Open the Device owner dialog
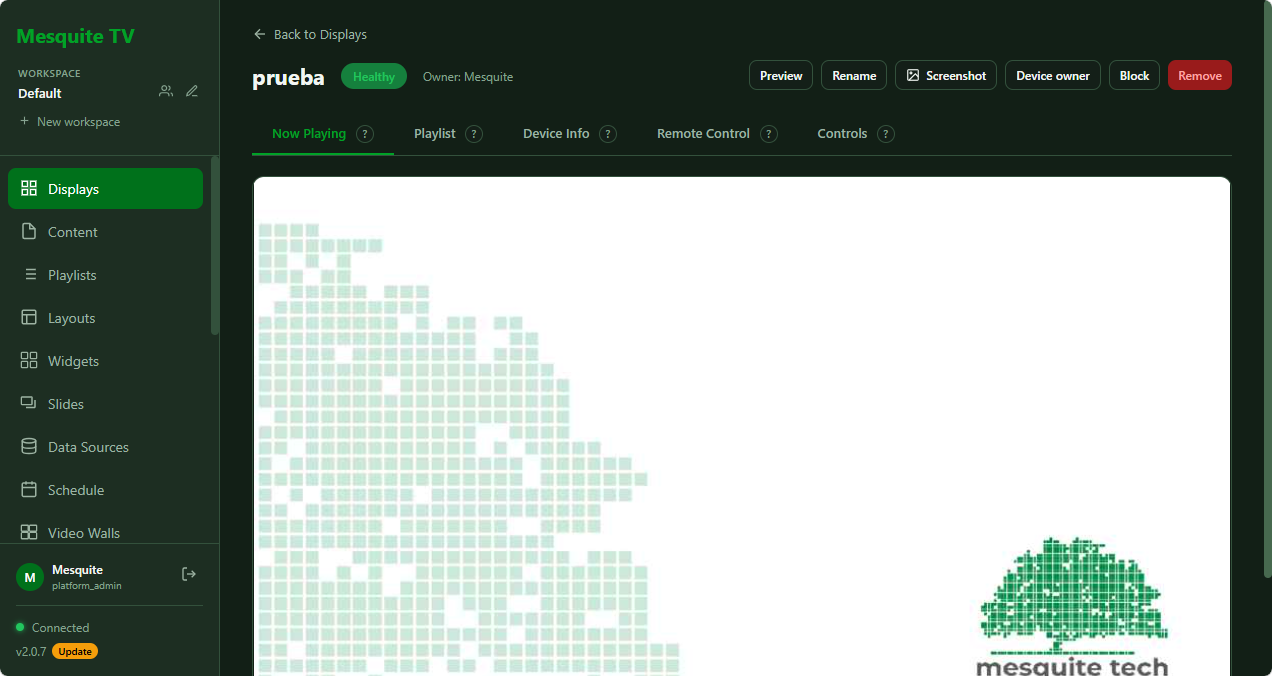The height and width of the screenshot is (676, 1272). click(1053, 76)
